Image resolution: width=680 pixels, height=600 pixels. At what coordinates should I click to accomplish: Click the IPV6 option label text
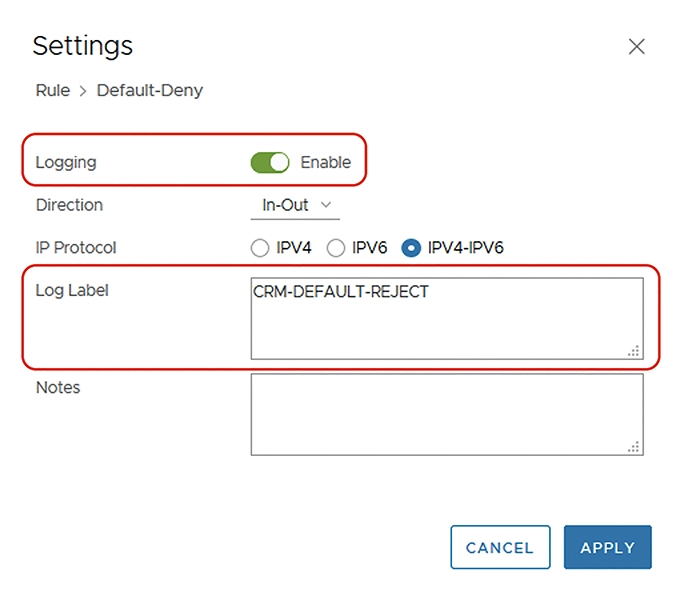tap(369, 248)
